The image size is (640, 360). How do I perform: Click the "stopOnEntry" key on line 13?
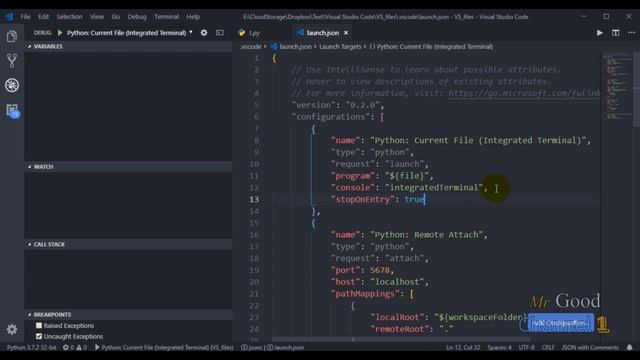(x=363, y=199)
